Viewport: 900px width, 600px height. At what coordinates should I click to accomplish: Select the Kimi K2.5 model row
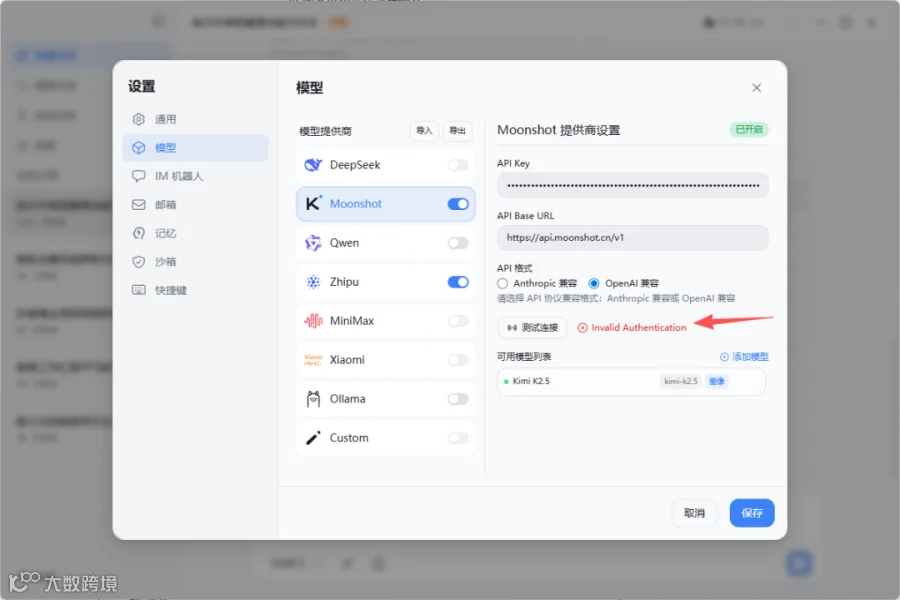(631, 381)
